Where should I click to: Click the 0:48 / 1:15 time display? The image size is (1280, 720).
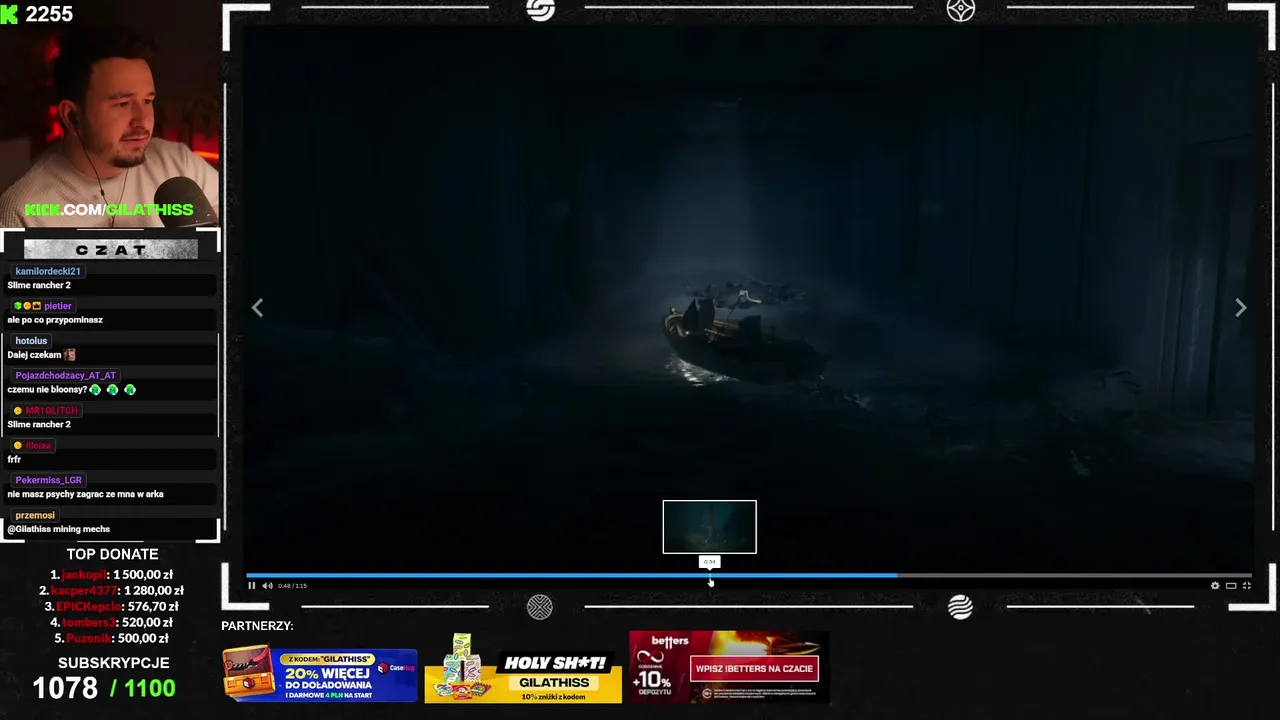(x=292, y=586)
